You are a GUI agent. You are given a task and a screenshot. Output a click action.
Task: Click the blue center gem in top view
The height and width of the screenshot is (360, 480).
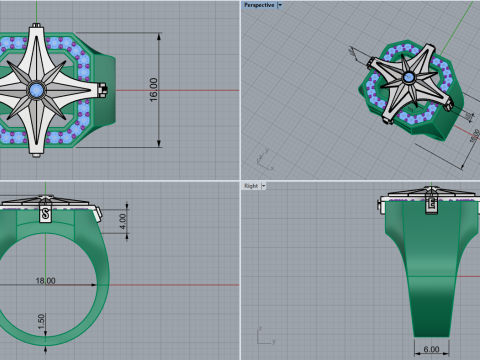point(36,90)
